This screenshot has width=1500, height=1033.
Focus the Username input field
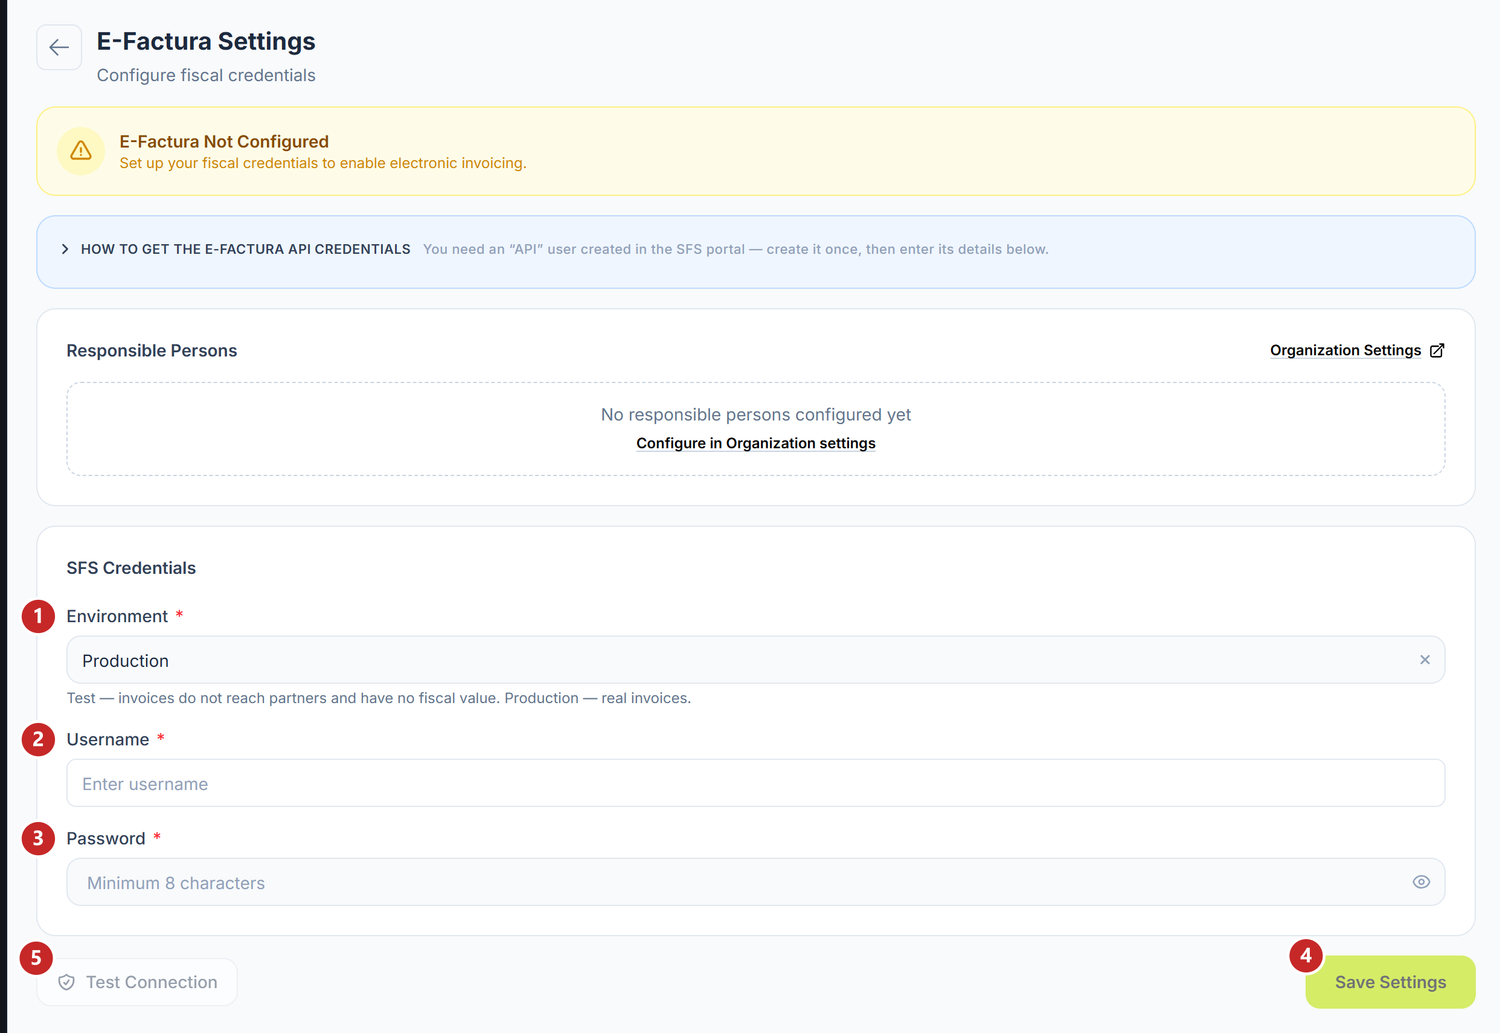tap(756, 783)
